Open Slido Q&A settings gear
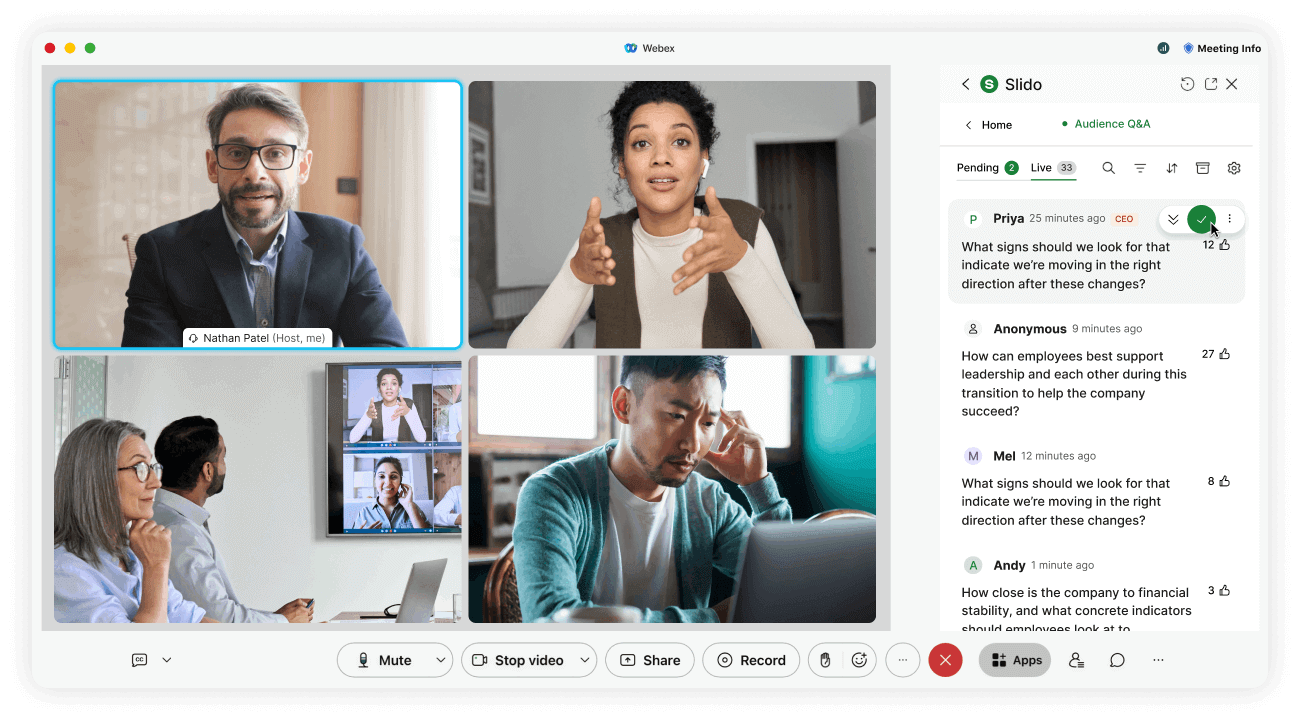Viewport: 1300px width, 720px height. pyautogui.click(x=1233, y=168)
